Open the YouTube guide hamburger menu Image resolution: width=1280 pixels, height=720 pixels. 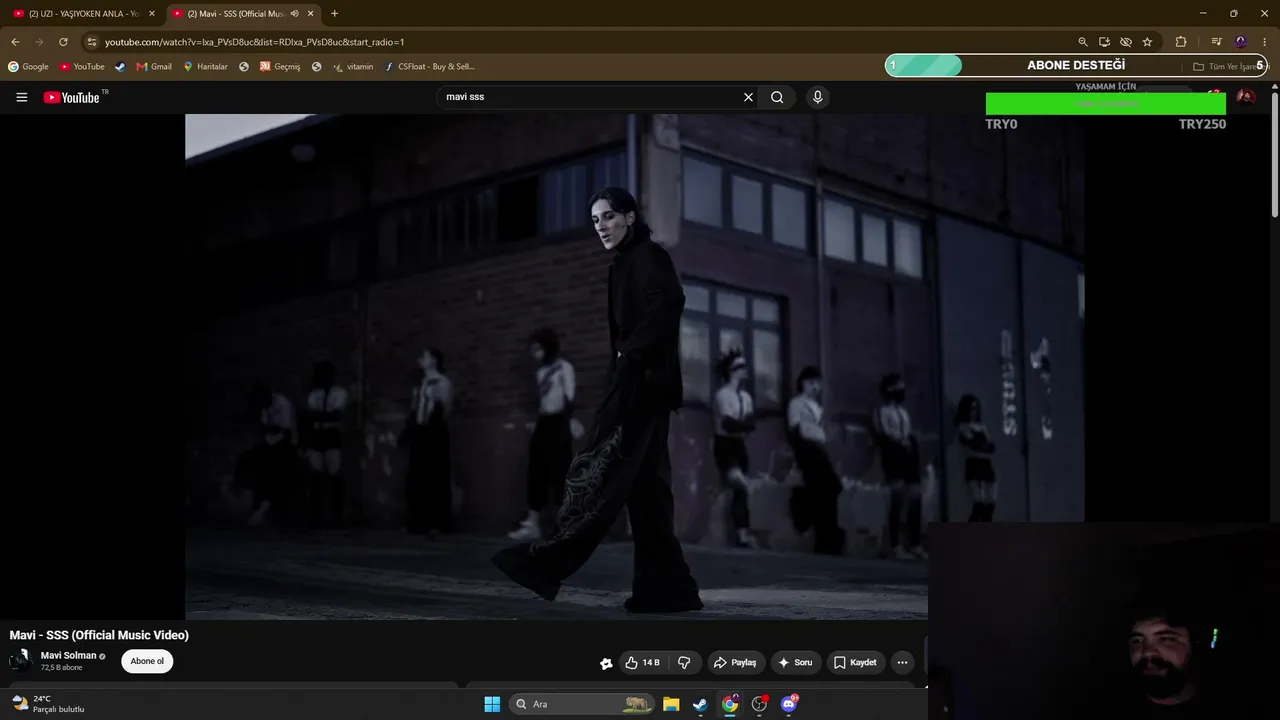click(x=21, y=97)
